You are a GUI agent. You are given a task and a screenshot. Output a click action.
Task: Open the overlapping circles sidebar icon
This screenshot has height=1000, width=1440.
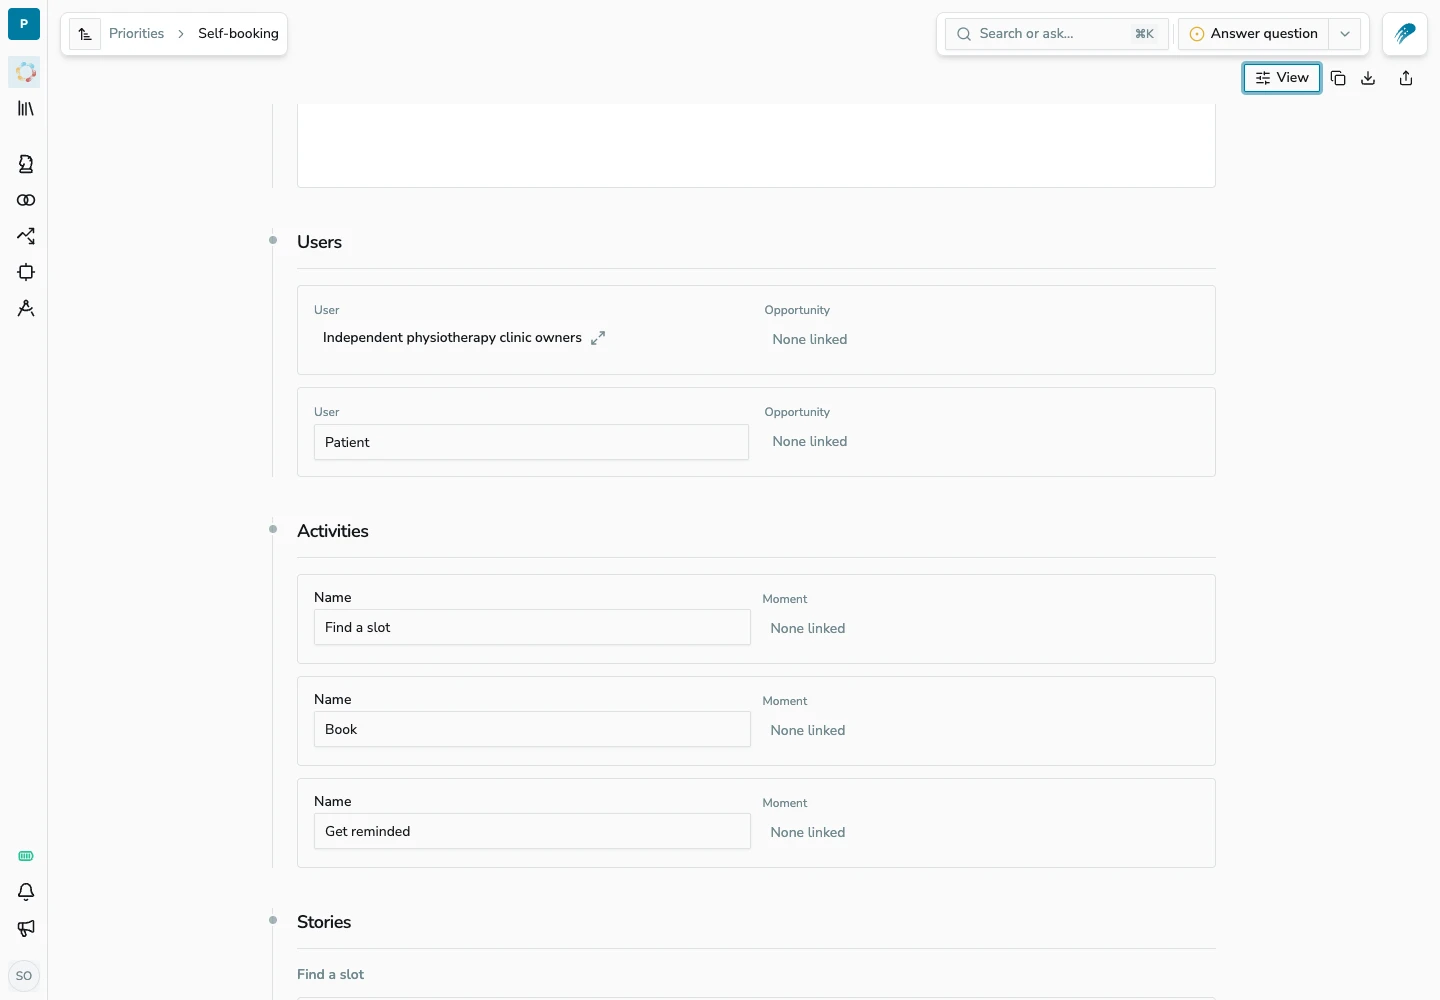26,200
